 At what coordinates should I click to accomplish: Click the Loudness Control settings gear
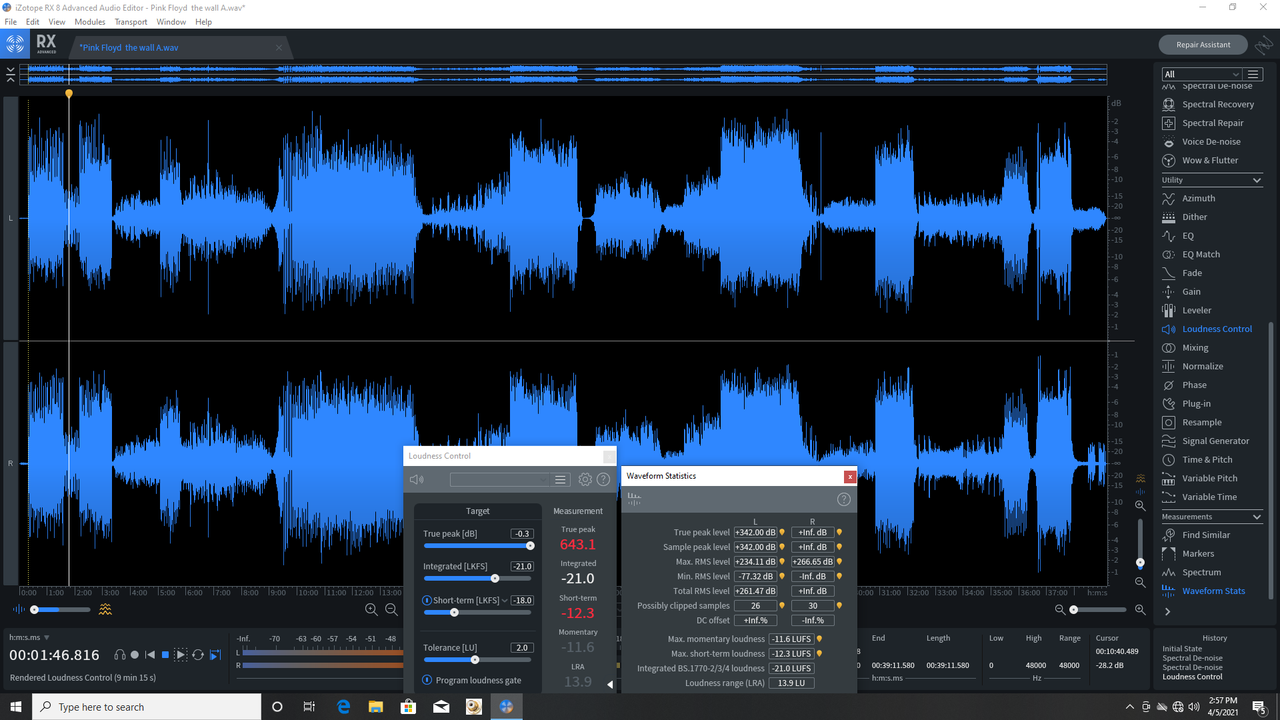[586, 480]
